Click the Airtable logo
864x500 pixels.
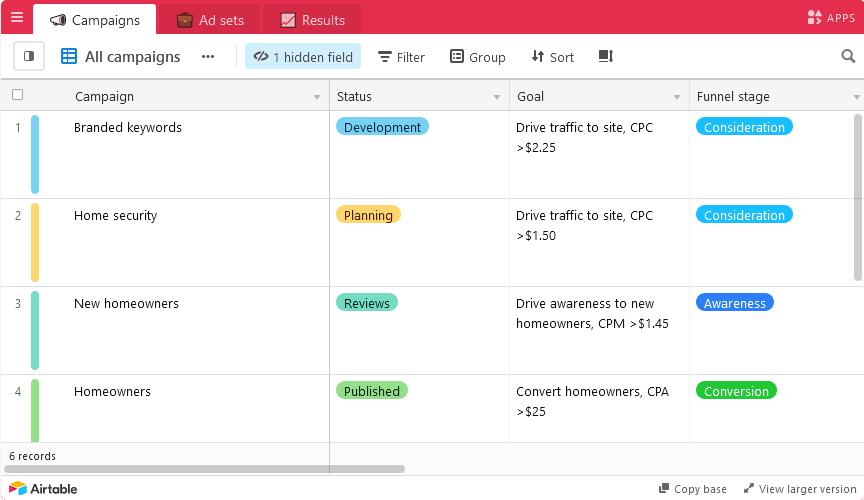43,488
